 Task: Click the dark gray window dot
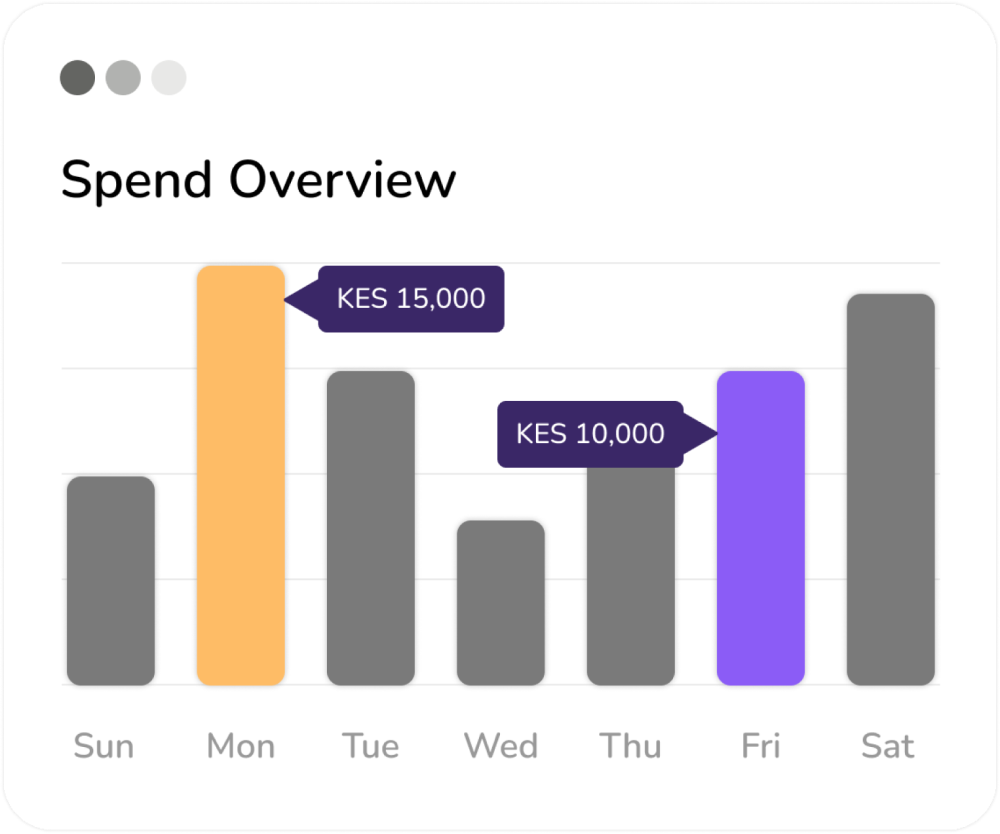pyautogui.click(x=77, y=77)
